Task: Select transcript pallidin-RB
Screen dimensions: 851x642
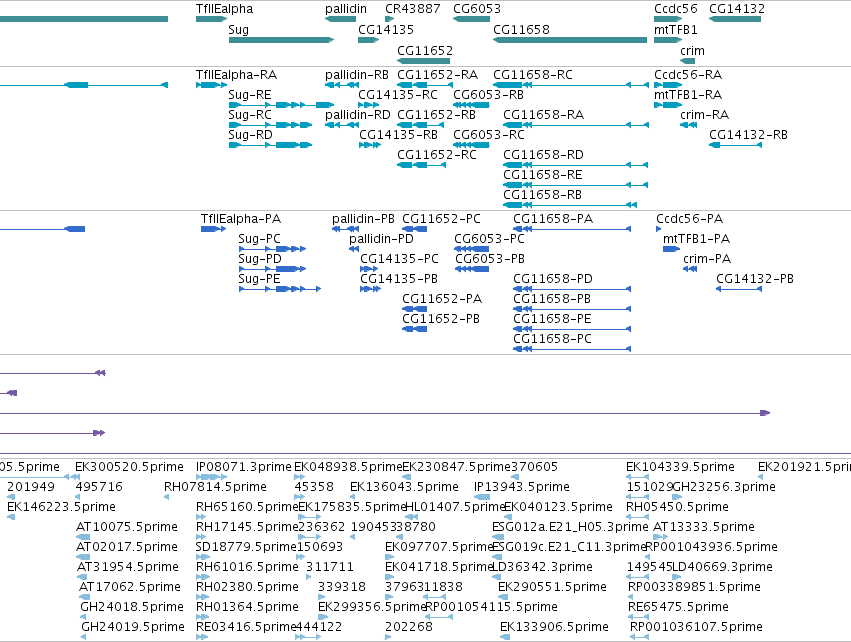Action: point(357,74)
